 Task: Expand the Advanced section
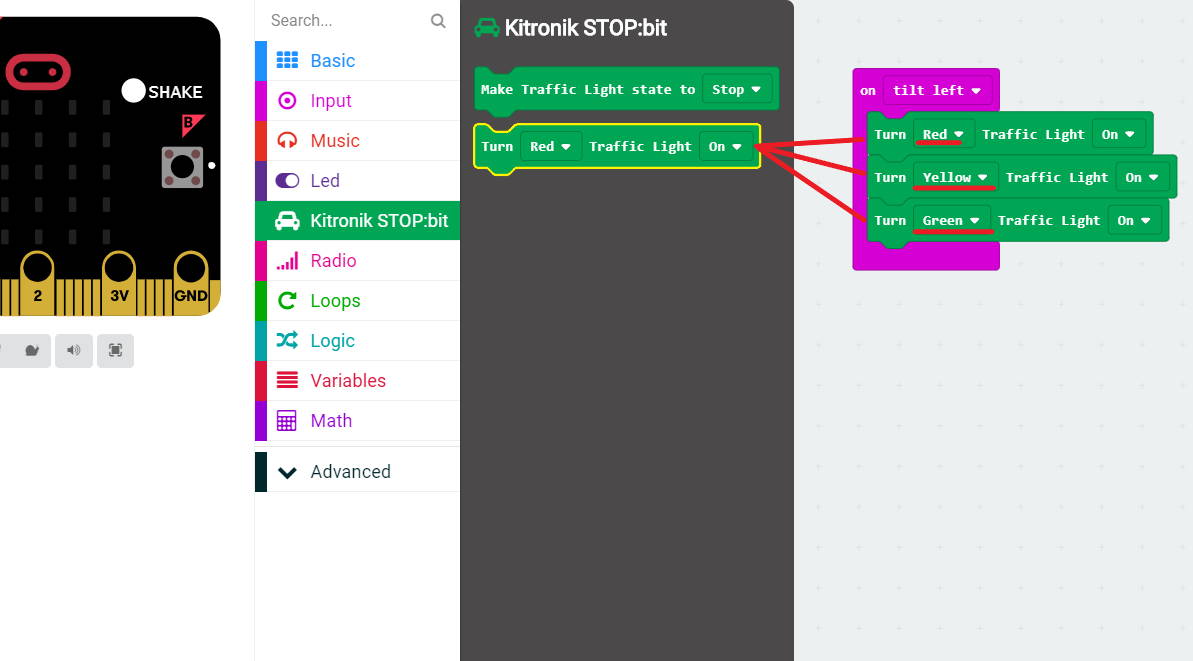[358, 472]
